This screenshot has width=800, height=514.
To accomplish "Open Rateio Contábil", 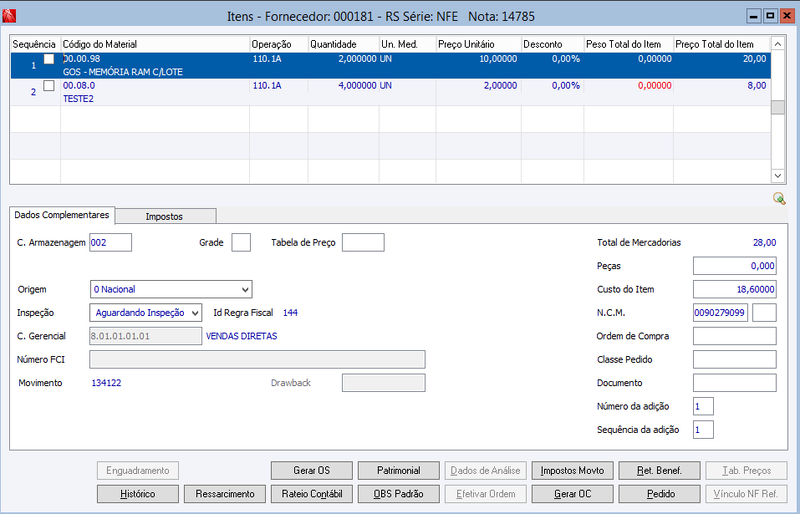I will click(312, 494).
